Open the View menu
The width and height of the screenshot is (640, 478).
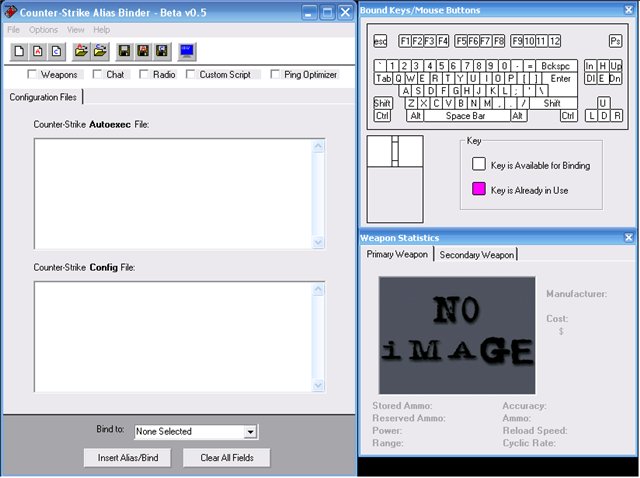pyautogui.click(x=76, y=30)
